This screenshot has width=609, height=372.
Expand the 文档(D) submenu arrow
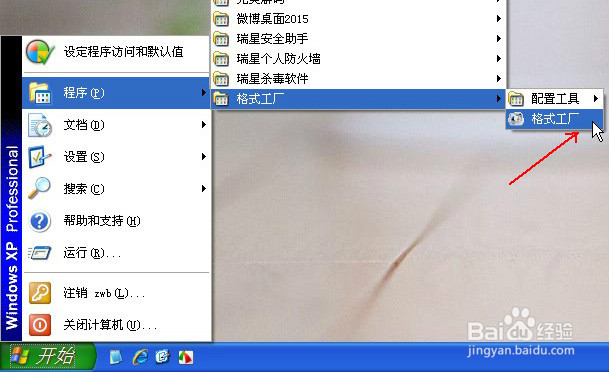(x=204, y=125)
